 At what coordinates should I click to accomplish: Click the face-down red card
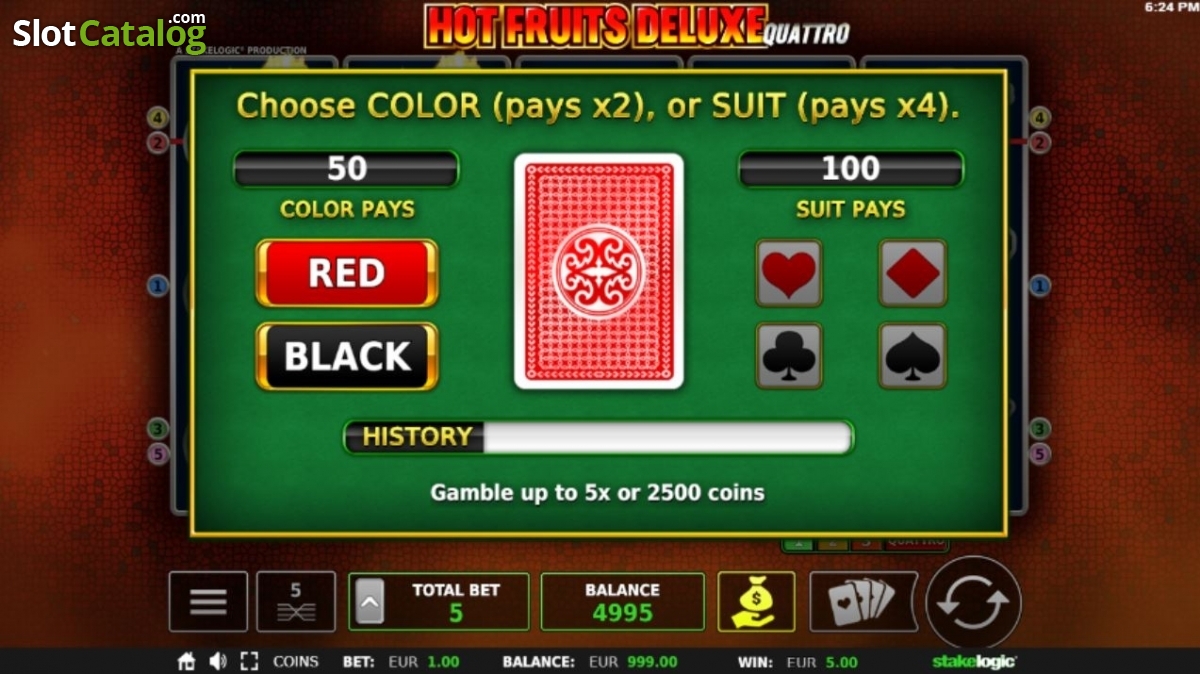pyautogui.click(x=599, y=271)
